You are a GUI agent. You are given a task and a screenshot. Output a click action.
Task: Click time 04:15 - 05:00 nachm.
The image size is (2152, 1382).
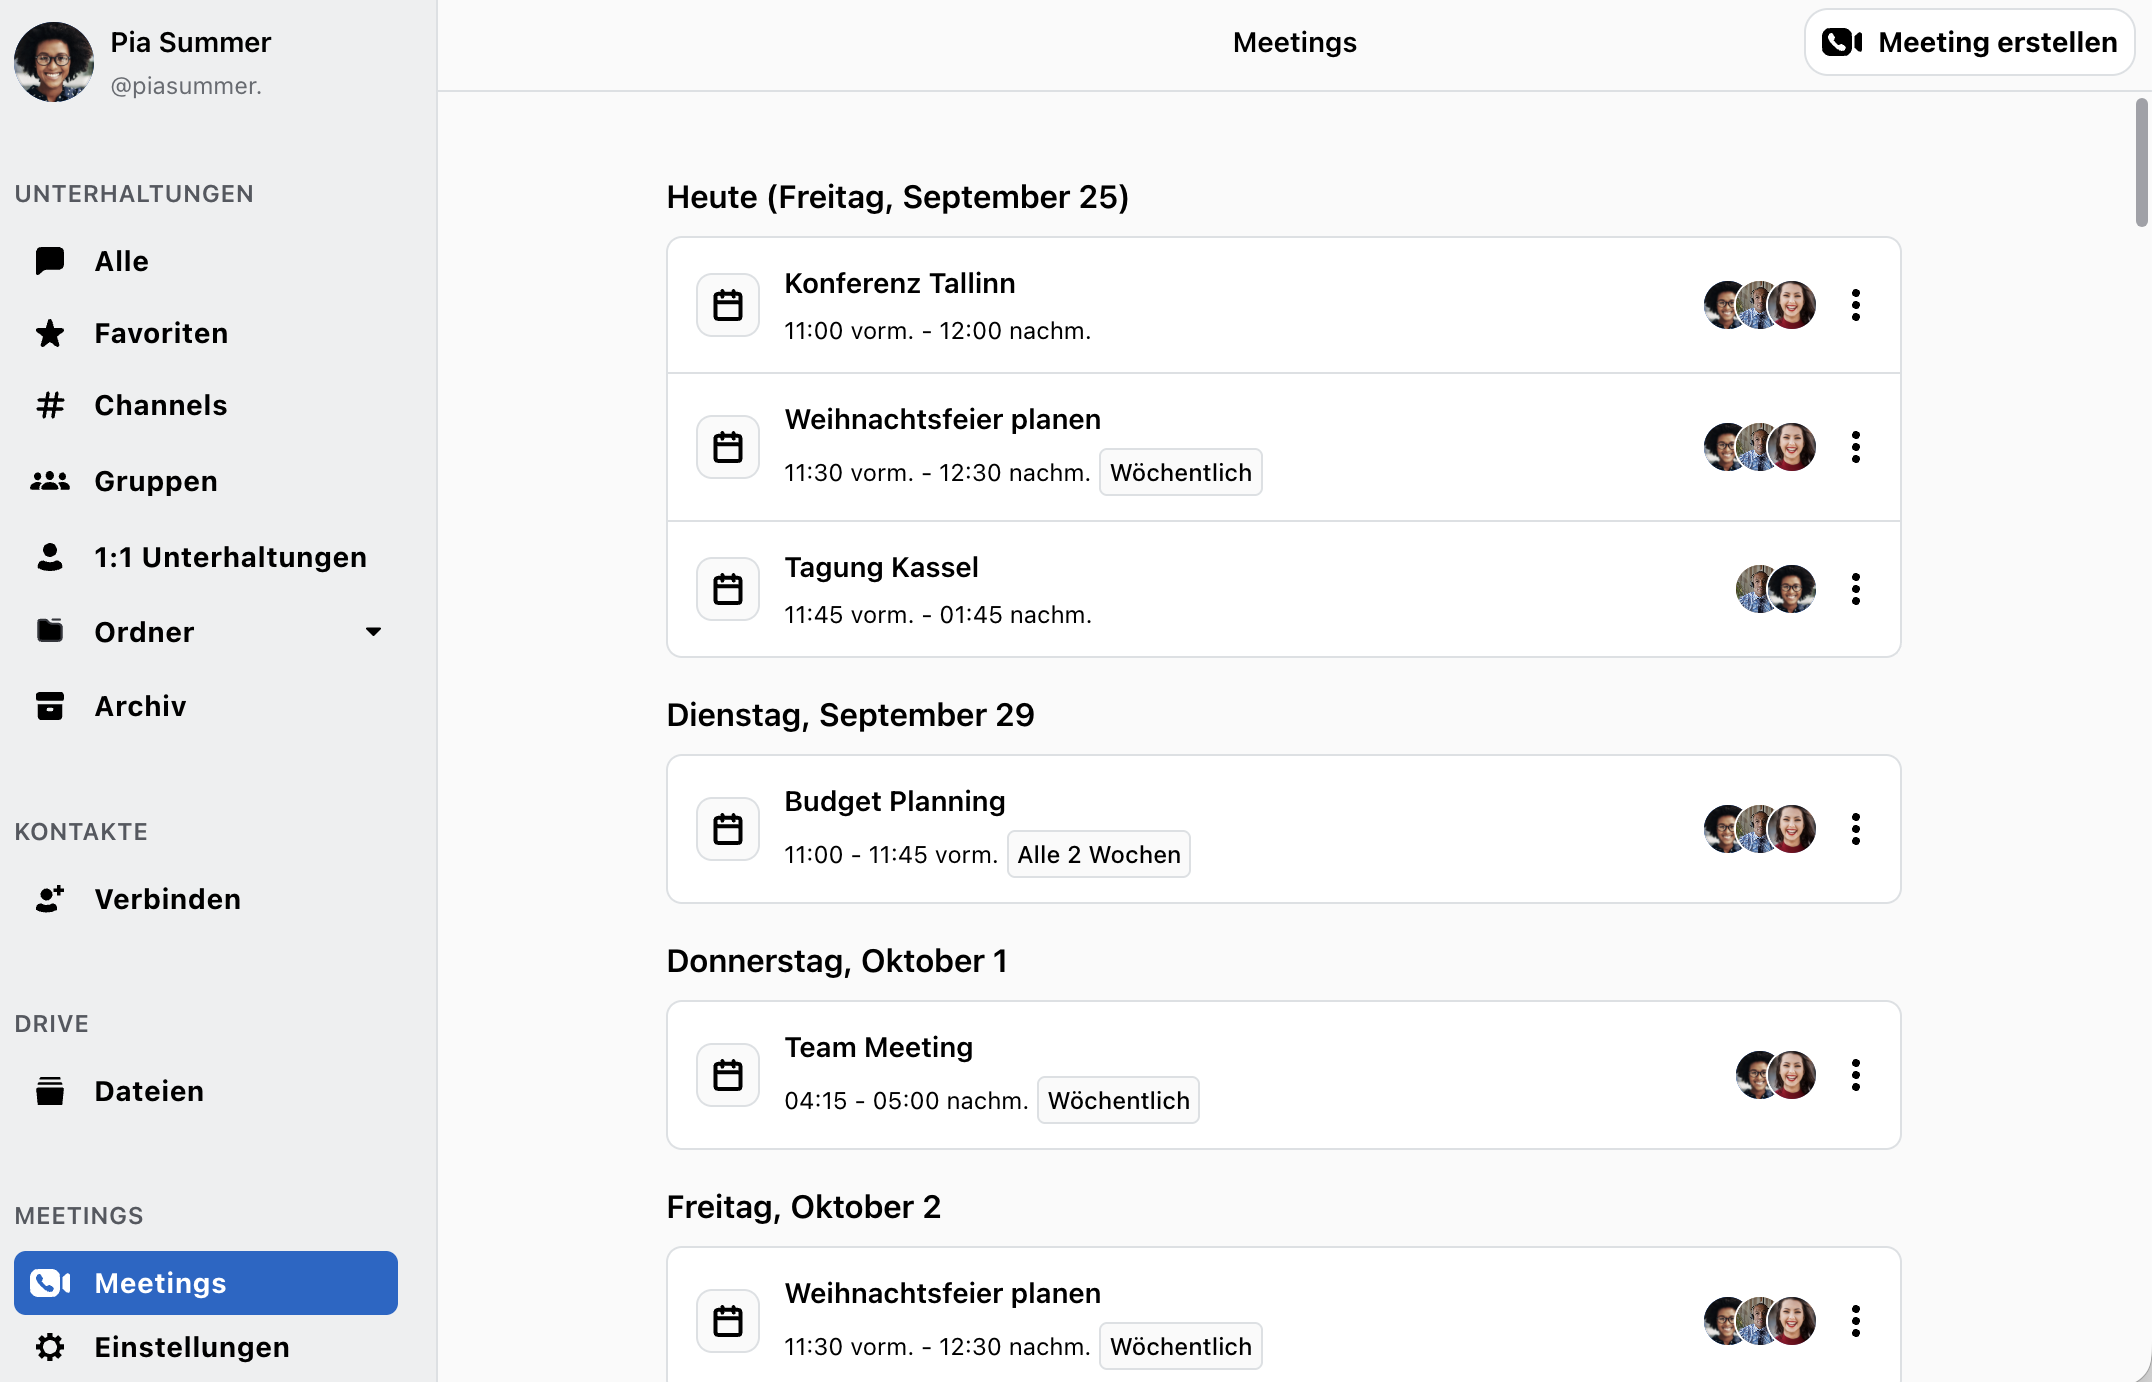tap(907, 1100)
